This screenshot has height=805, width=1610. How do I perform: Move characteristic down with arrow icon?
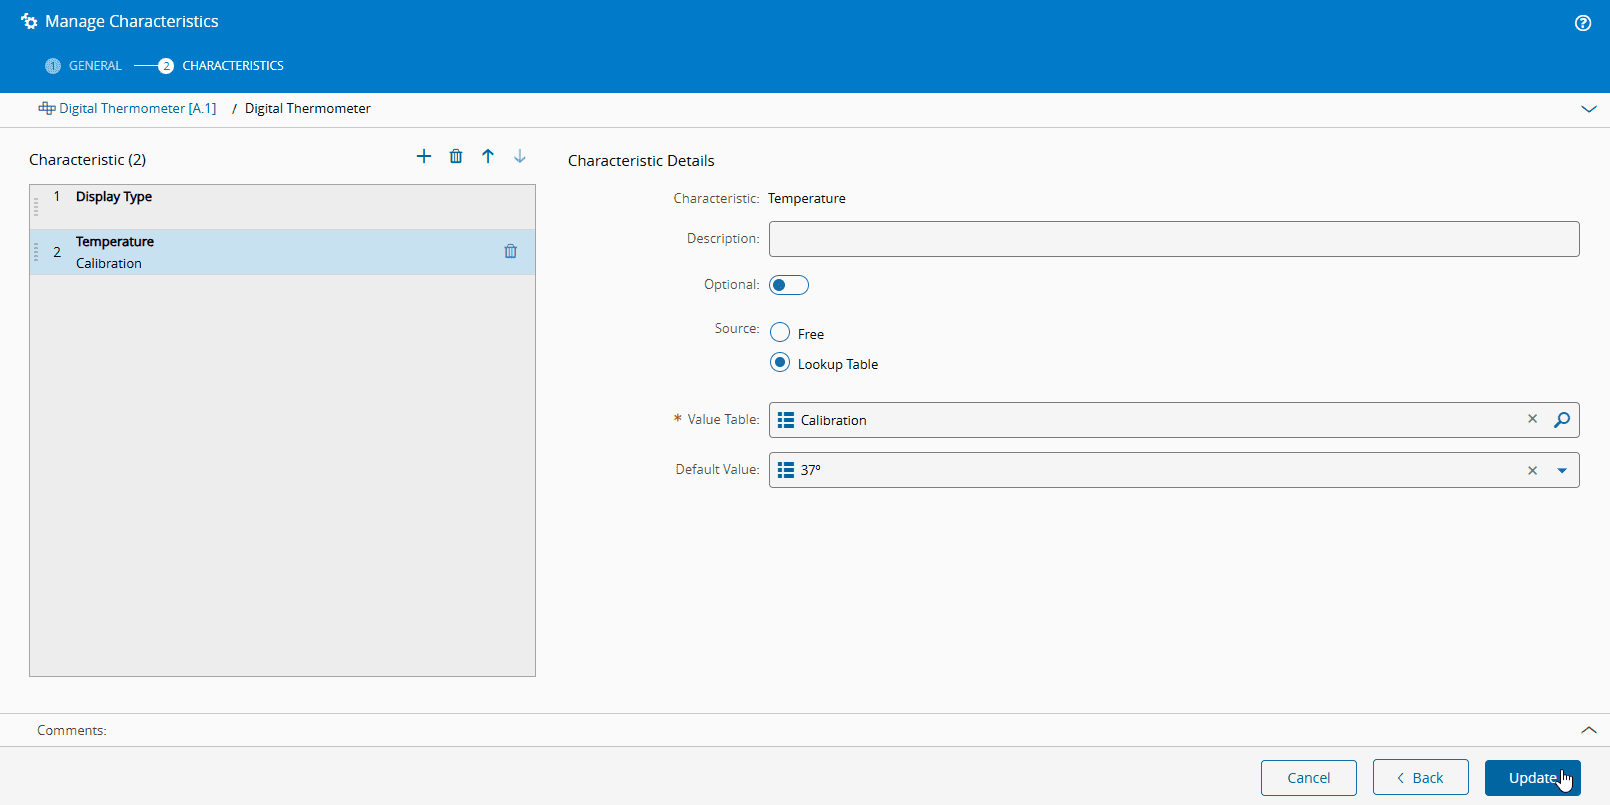point(520,156)
